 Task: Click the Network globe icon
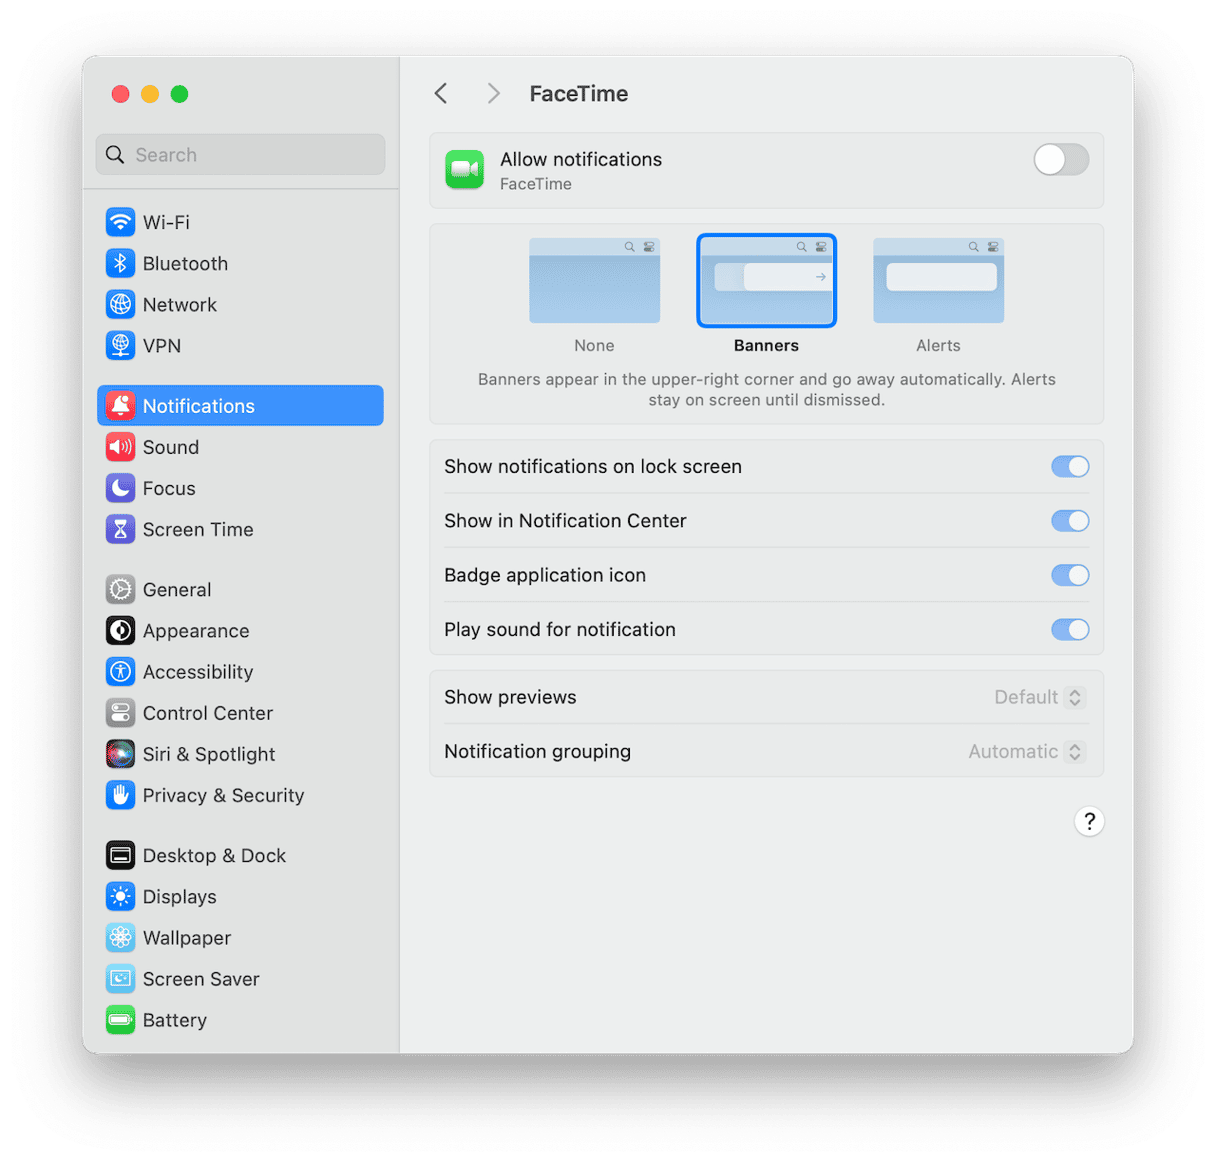pos(120,304)
